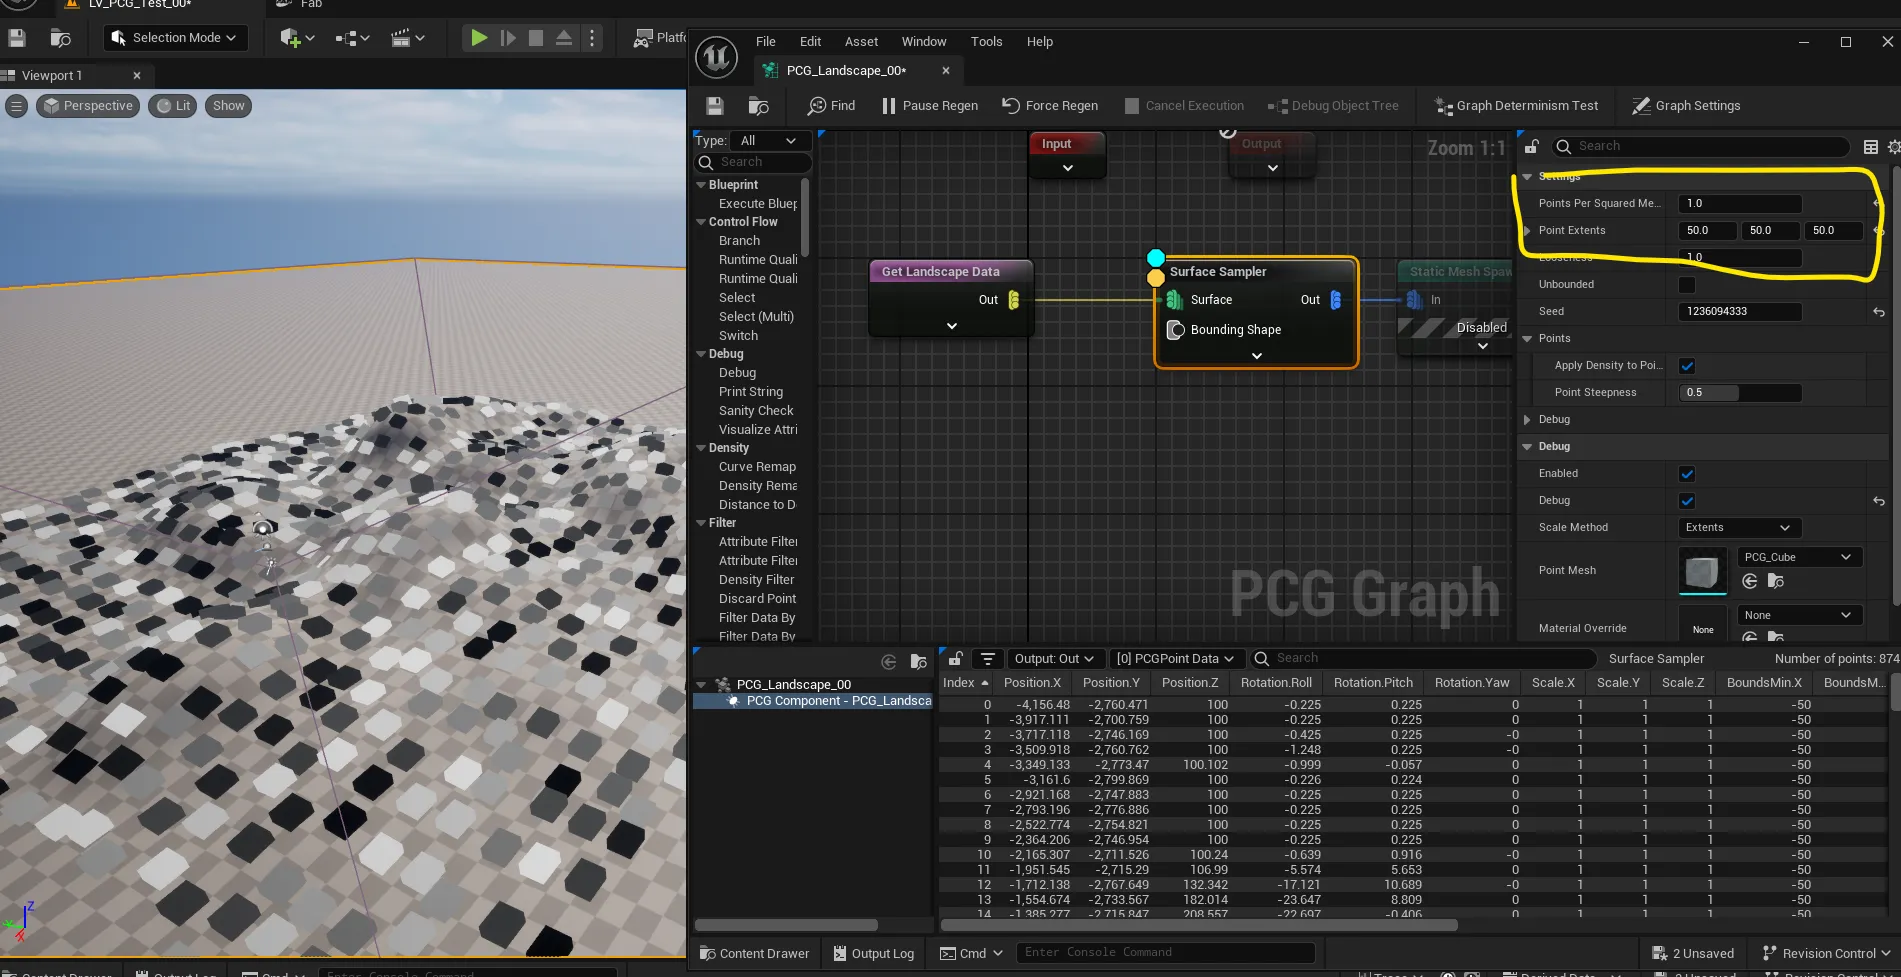Open the Asset menu
This screenshot has height=977, width=1901.
(860, 42)
